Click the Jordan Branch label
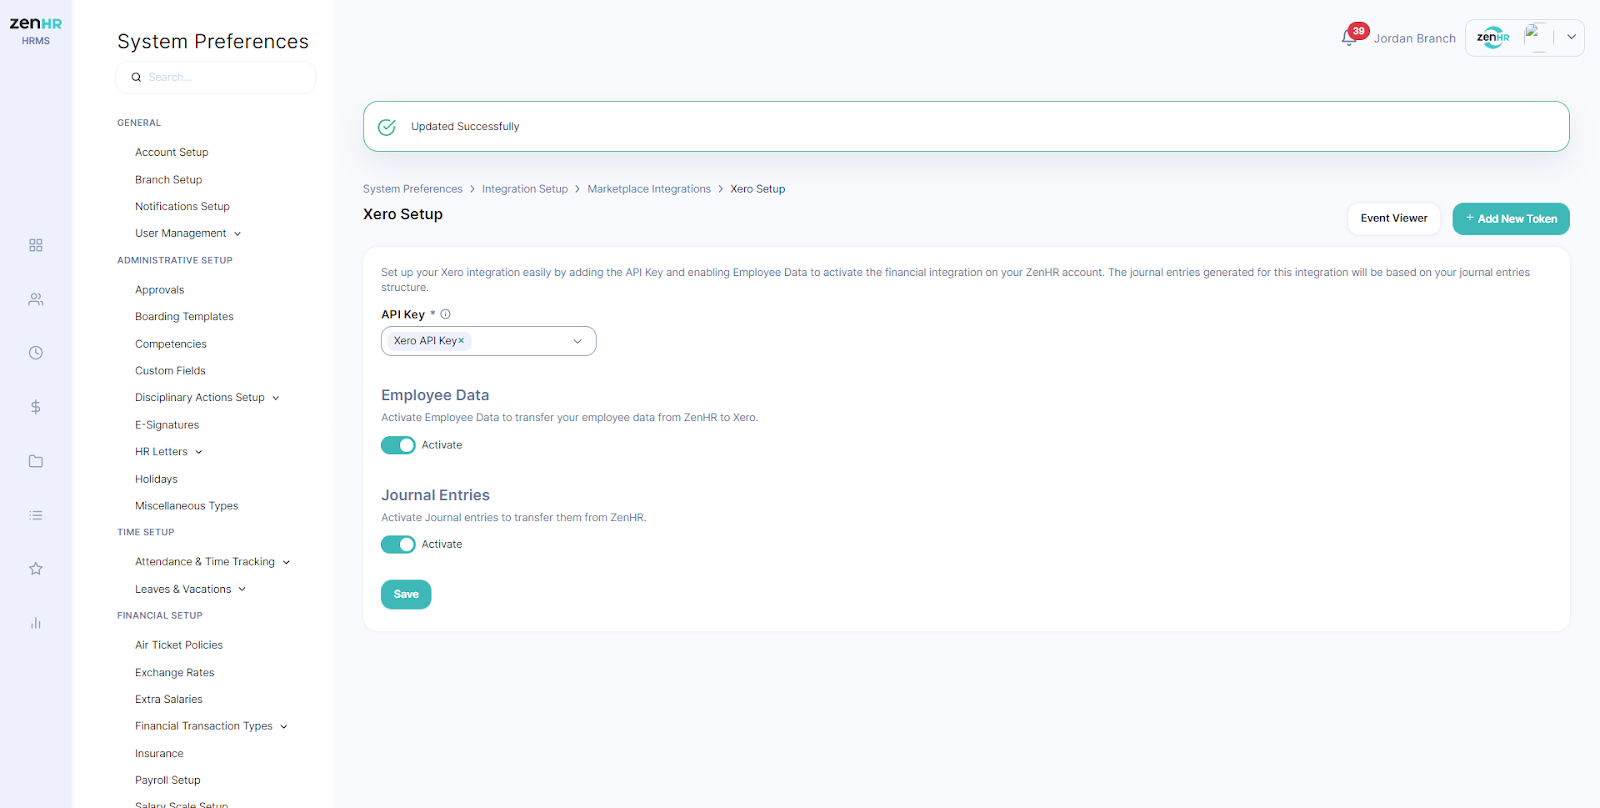Screen dimensions: 1600x808 pos(1414,38)
